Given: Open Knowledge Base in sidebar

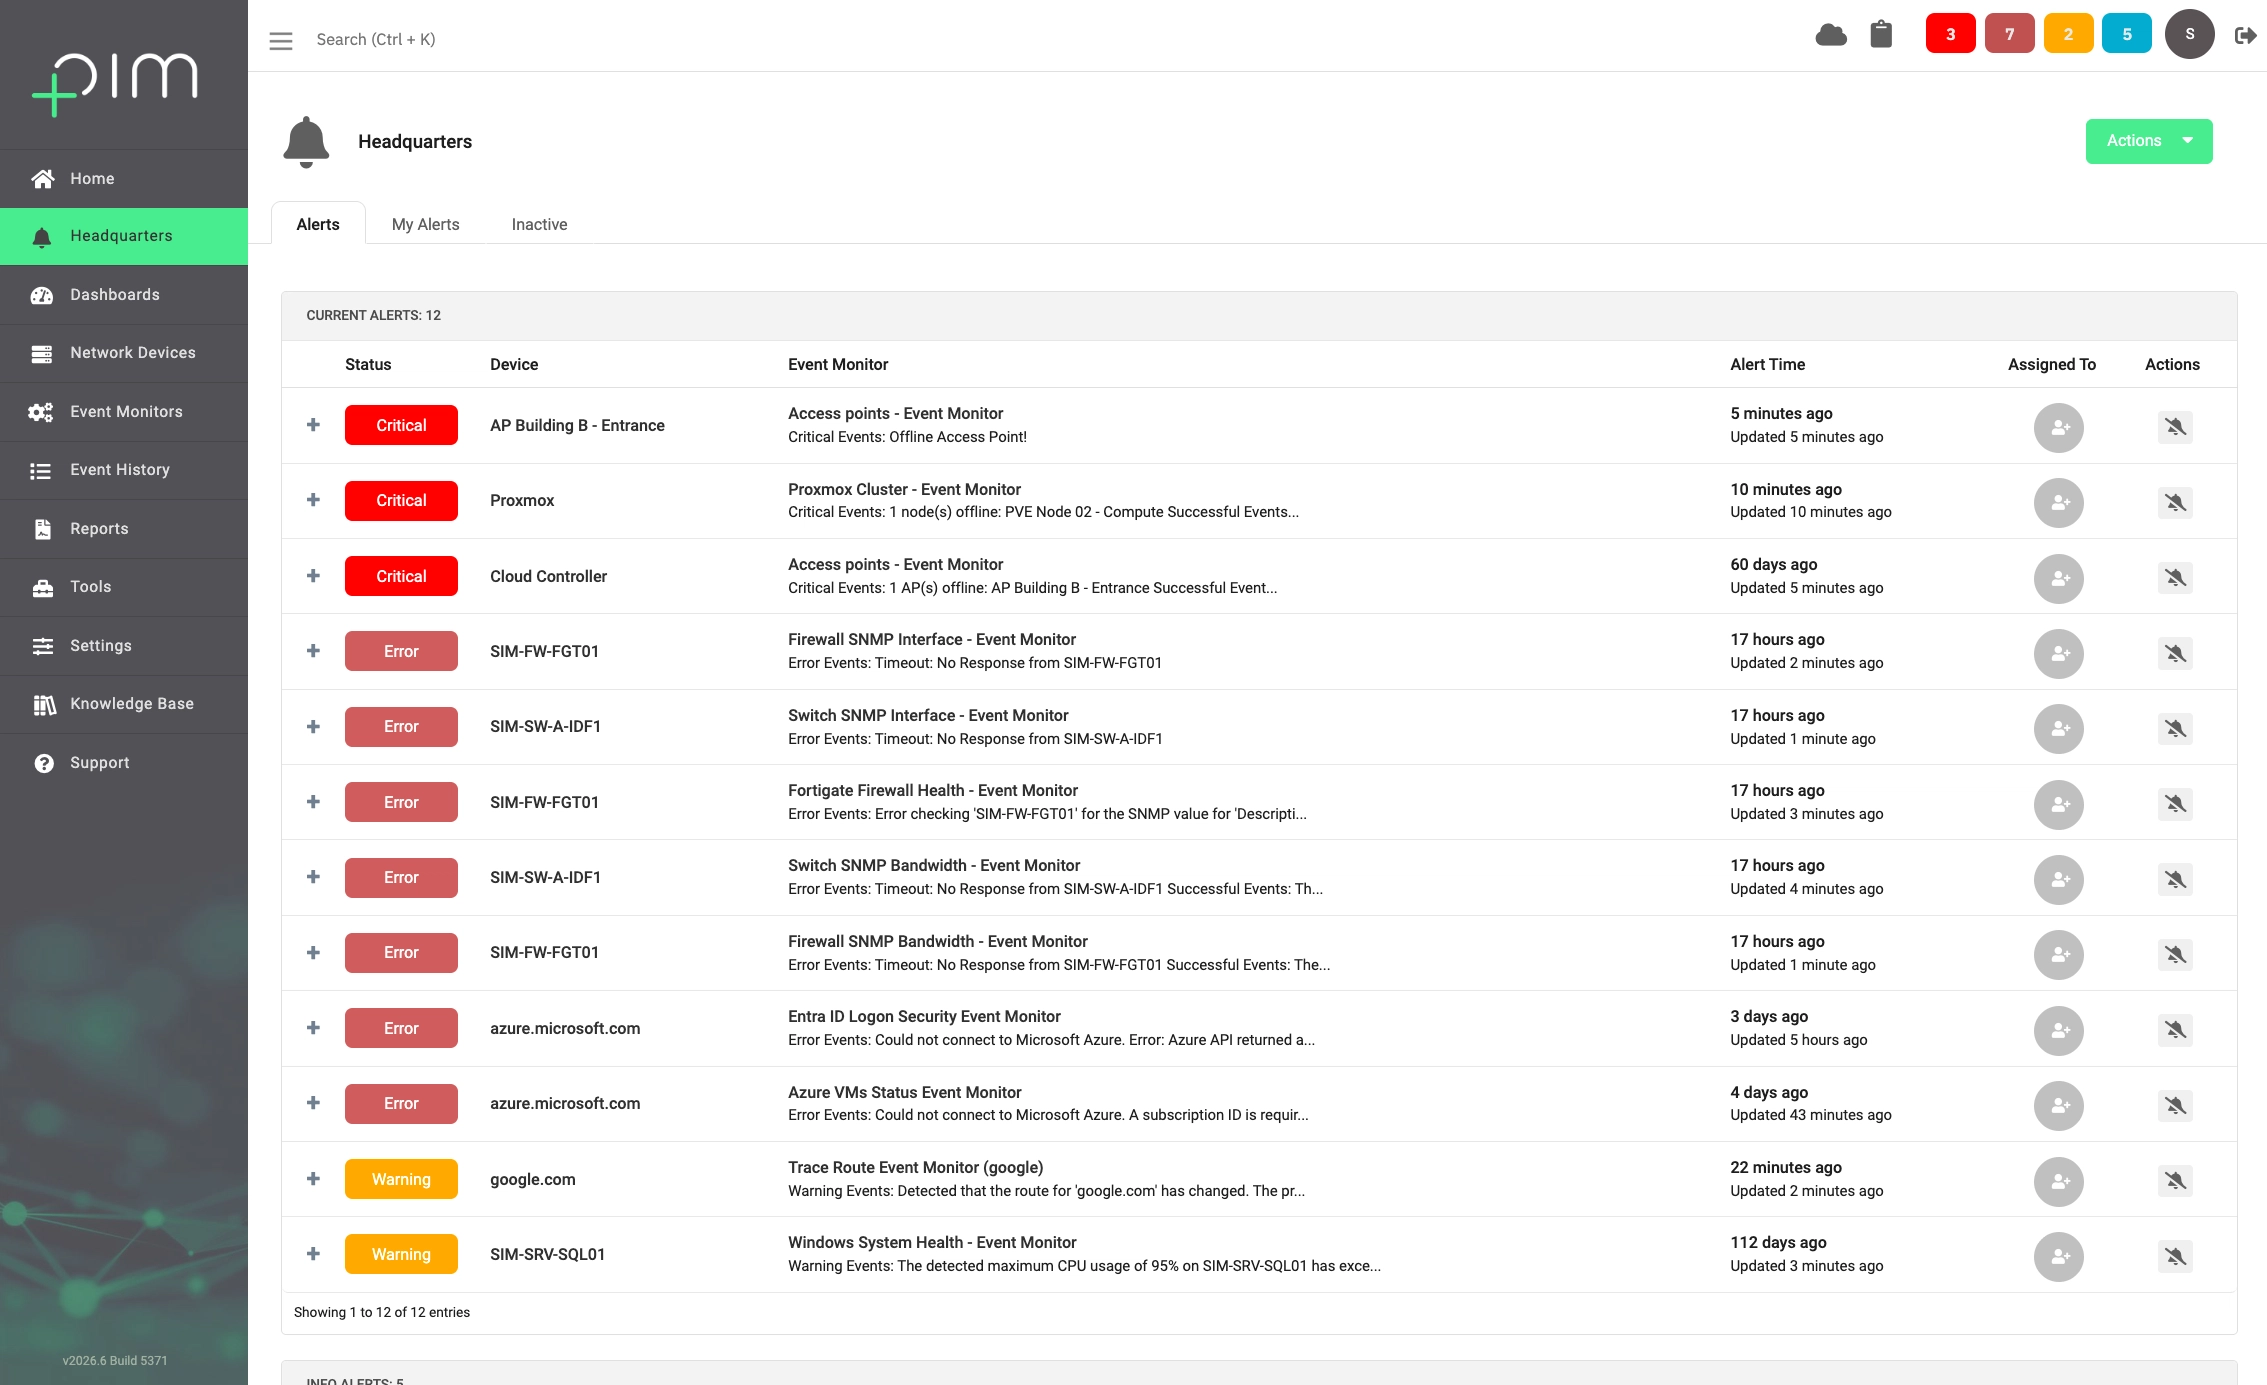Looking at the screenshot, I should pos(124,704).
